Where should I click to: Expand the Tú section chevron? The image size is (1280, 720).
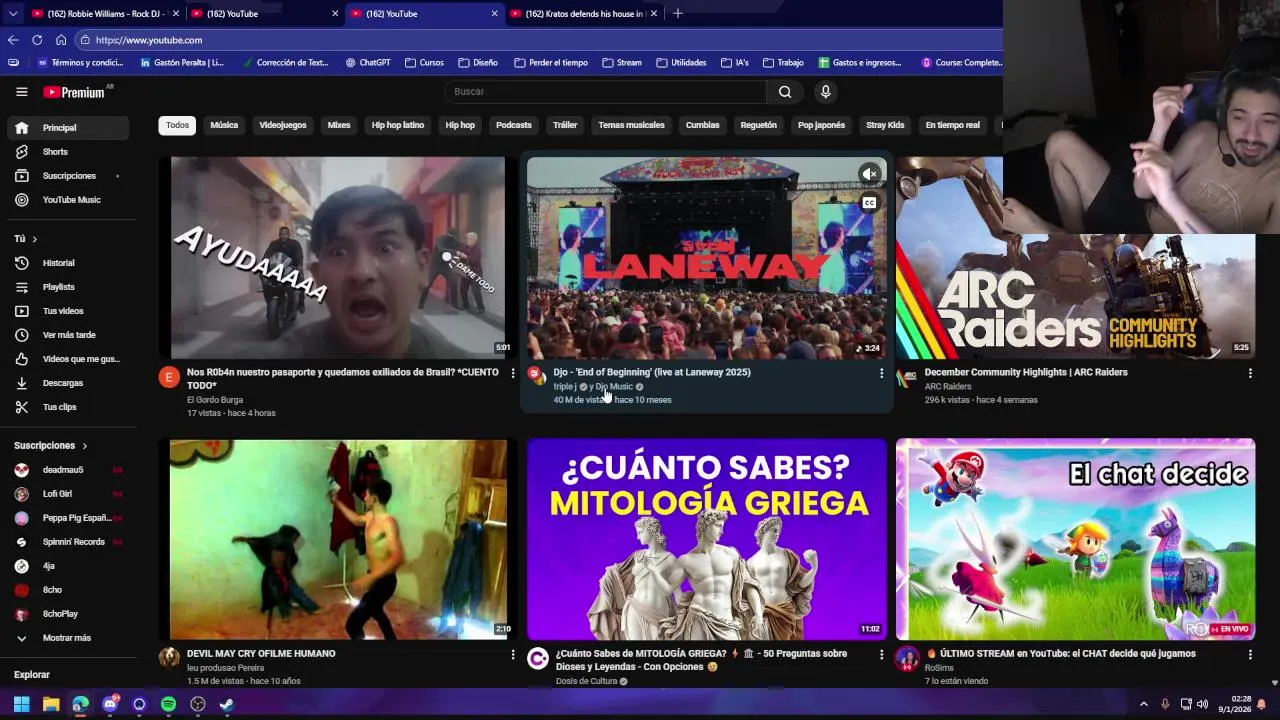click(34, 239)
